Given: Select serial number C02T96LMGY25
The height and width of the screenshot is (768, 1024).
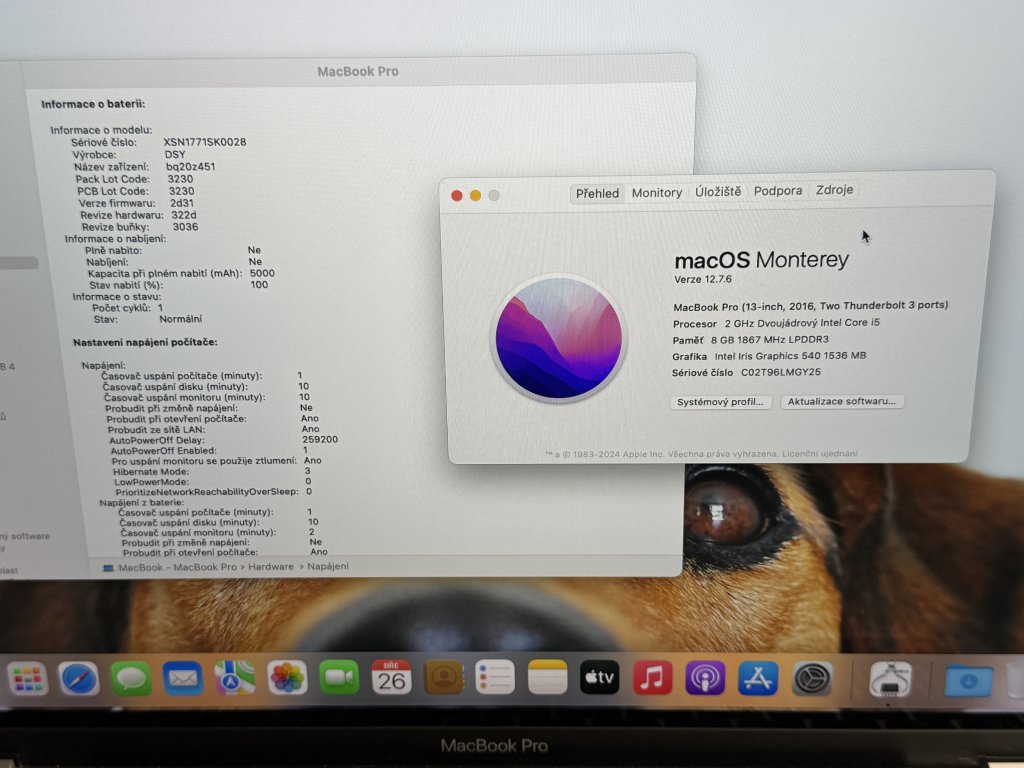Looking at the screenshot, I should point(780,372).
